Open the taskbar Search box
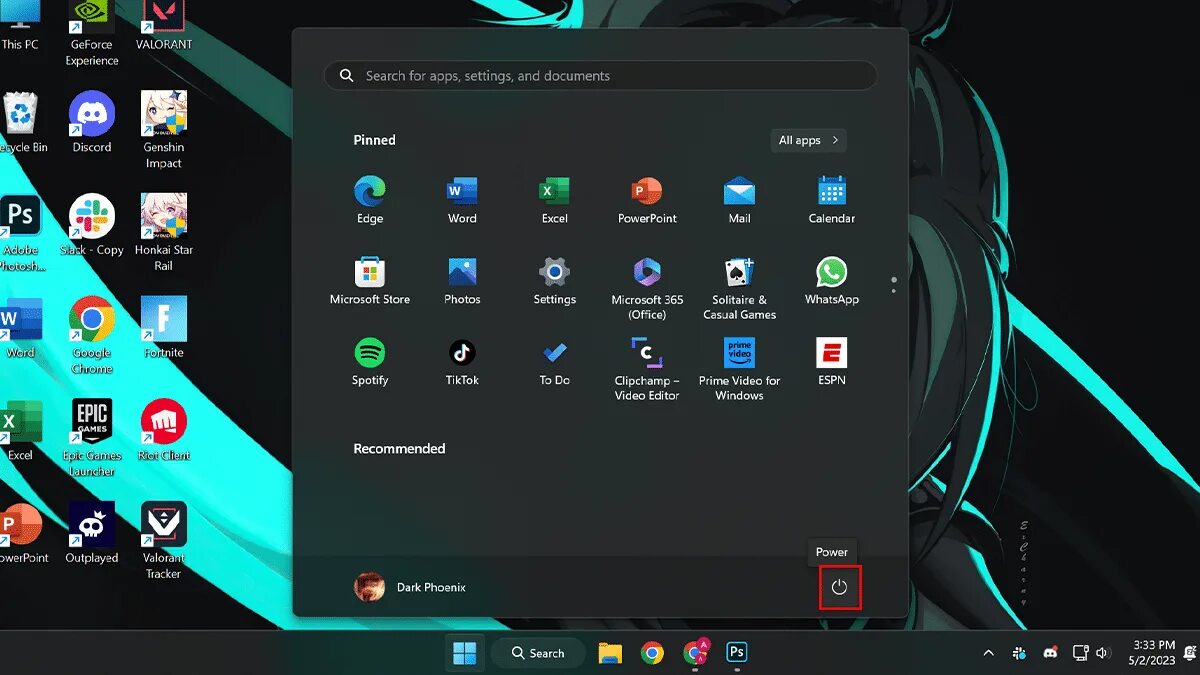Screen dimensions: 1200x675 538,653
